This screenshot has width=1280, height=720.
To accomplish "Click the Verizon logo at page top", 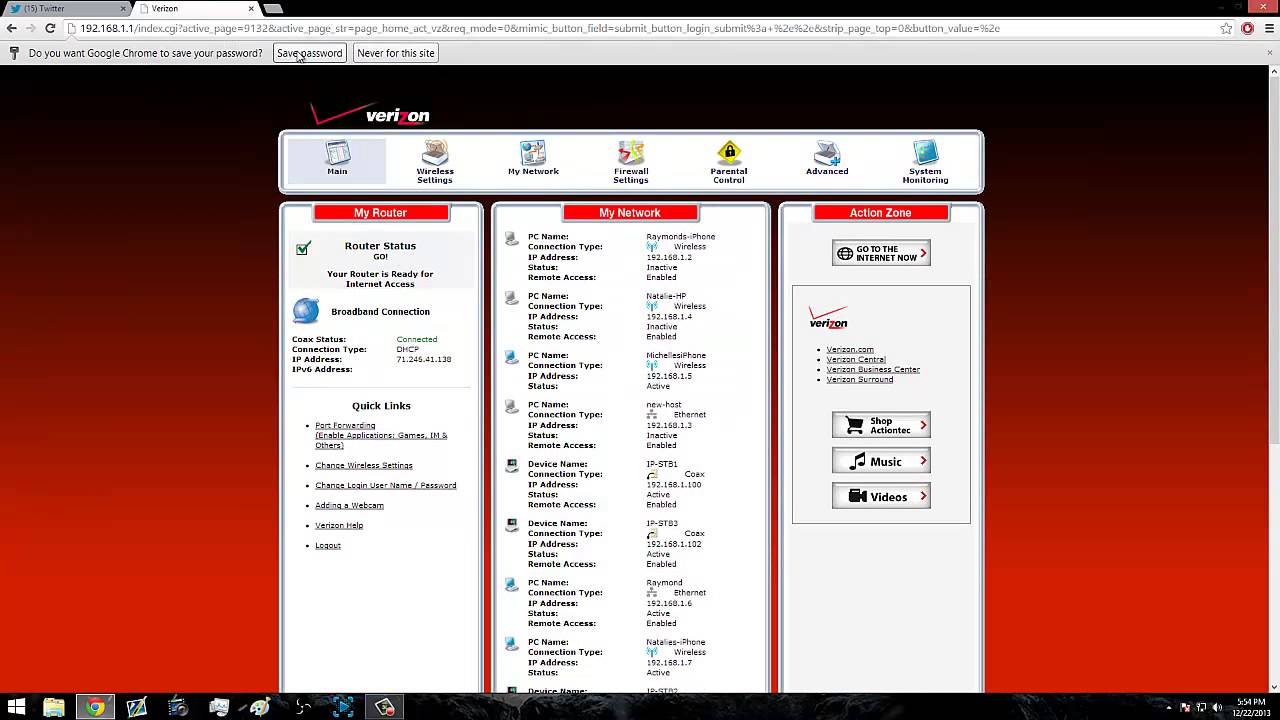I will [x=370, y=114].
